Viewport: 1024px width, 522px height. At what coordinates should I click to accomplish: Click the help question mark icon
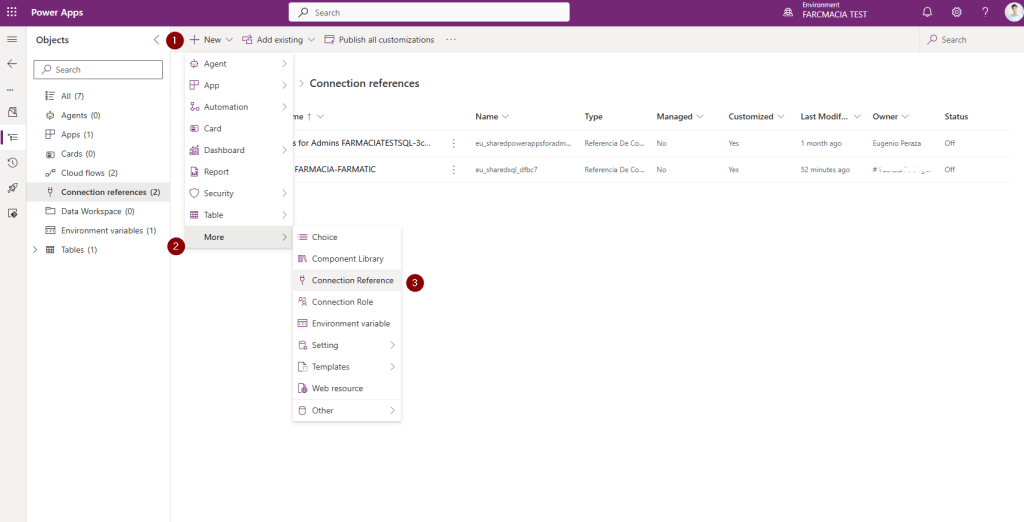click(985, 12)
